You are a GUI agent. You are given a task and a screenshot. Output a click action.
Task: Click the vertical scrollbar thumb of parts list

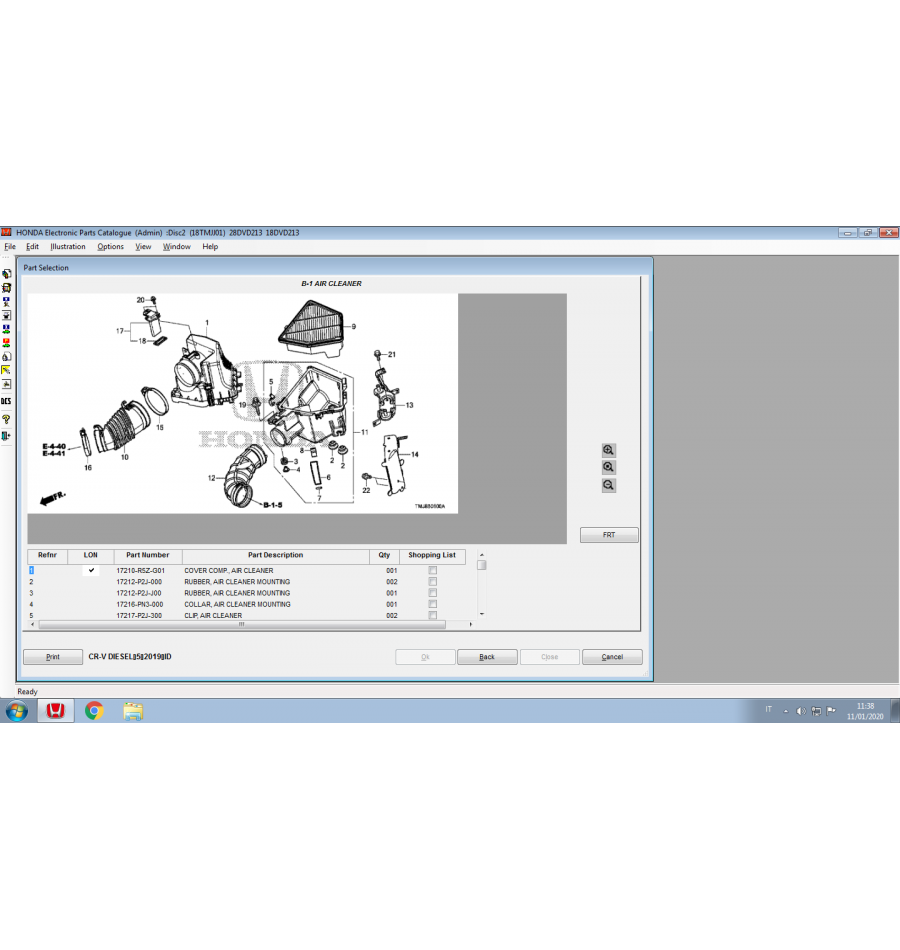(482, 565)
